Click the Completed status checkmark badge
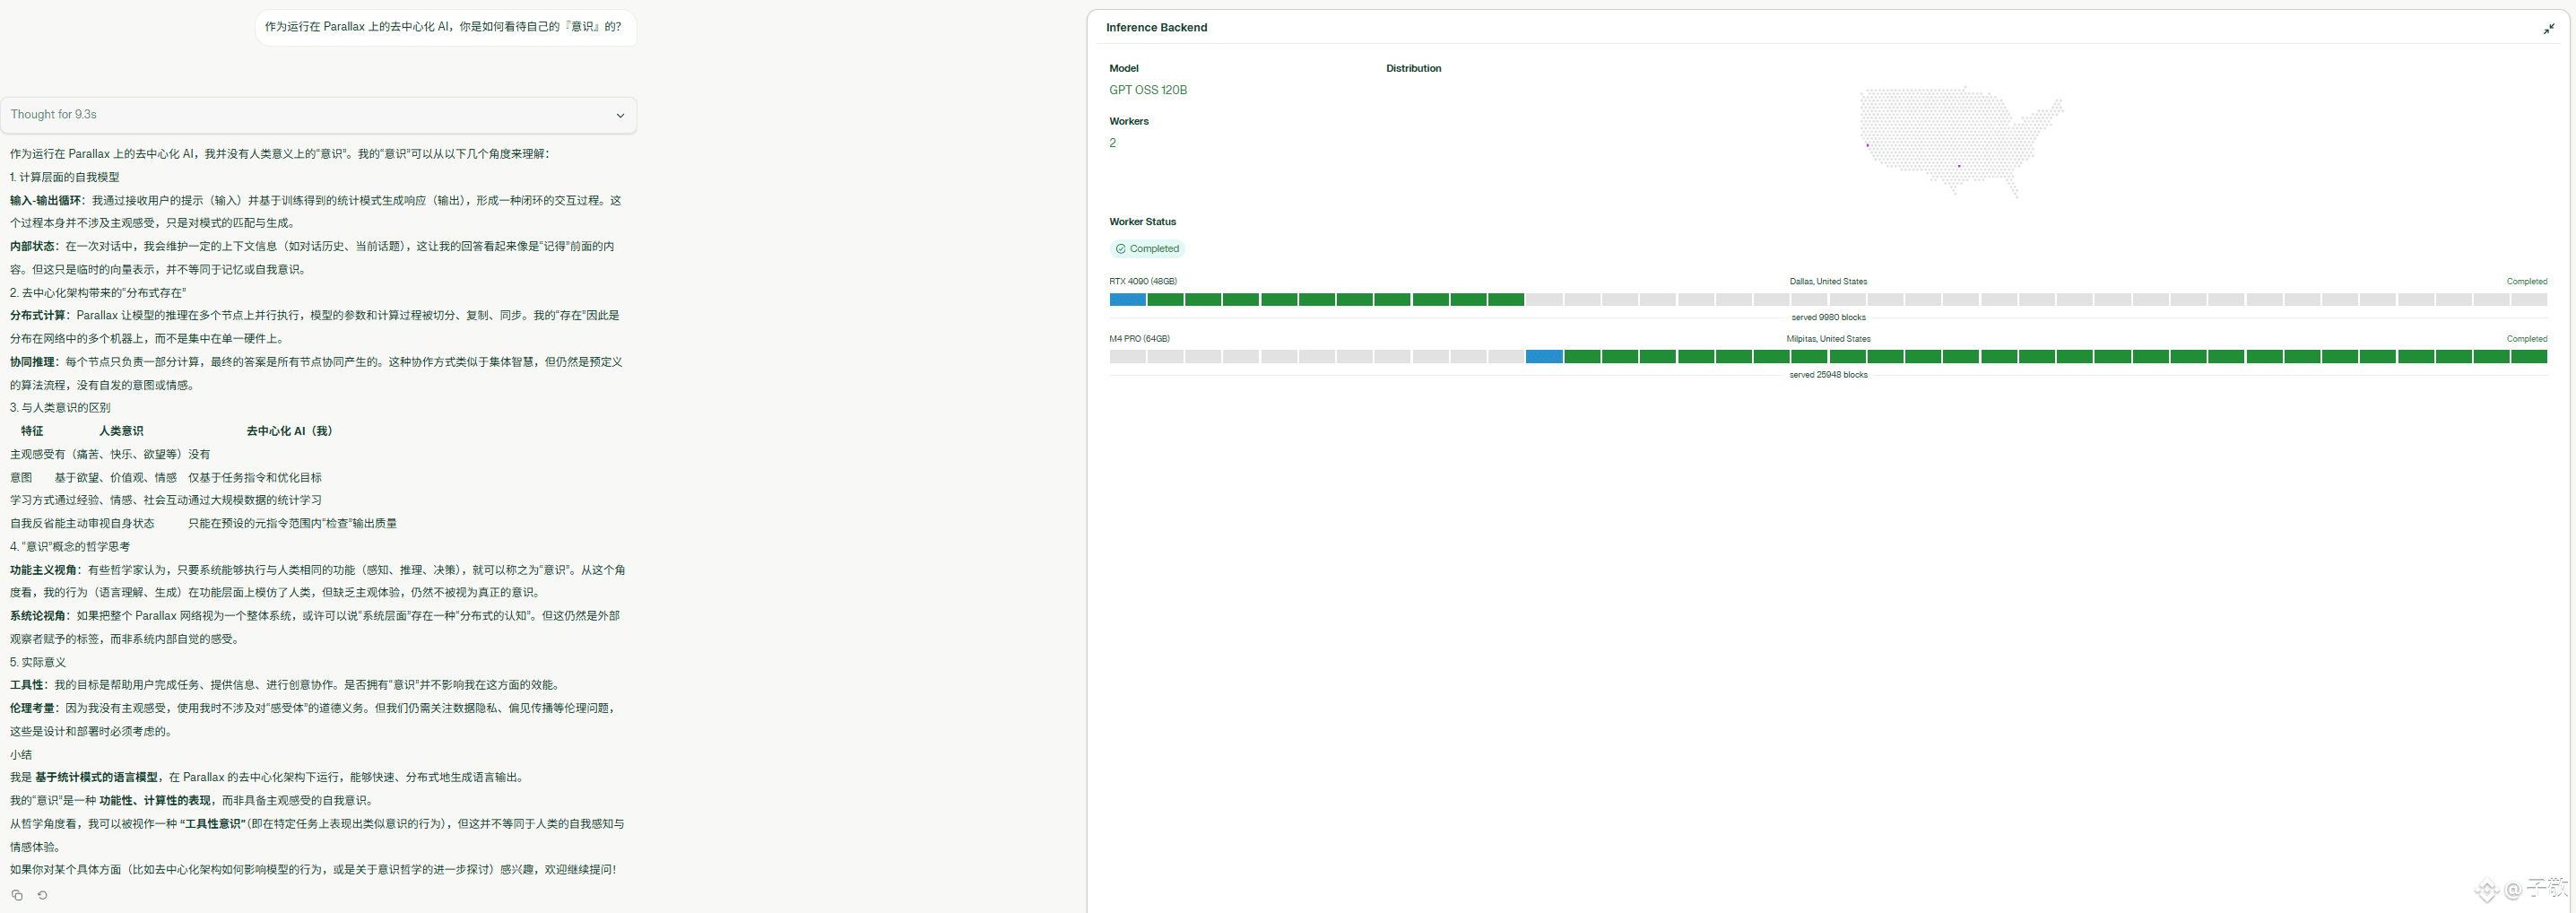Screen dimensions: 2576x913 click(1147, 249)
